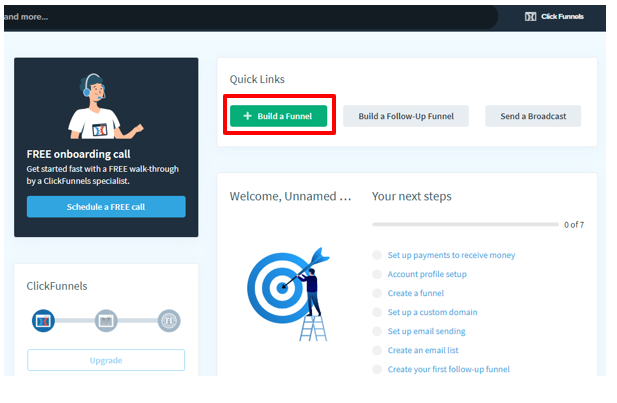The height and width of the screenshot is (403, 617).
Task: Open Set up email sending link
Action: [x=427, y=331]
